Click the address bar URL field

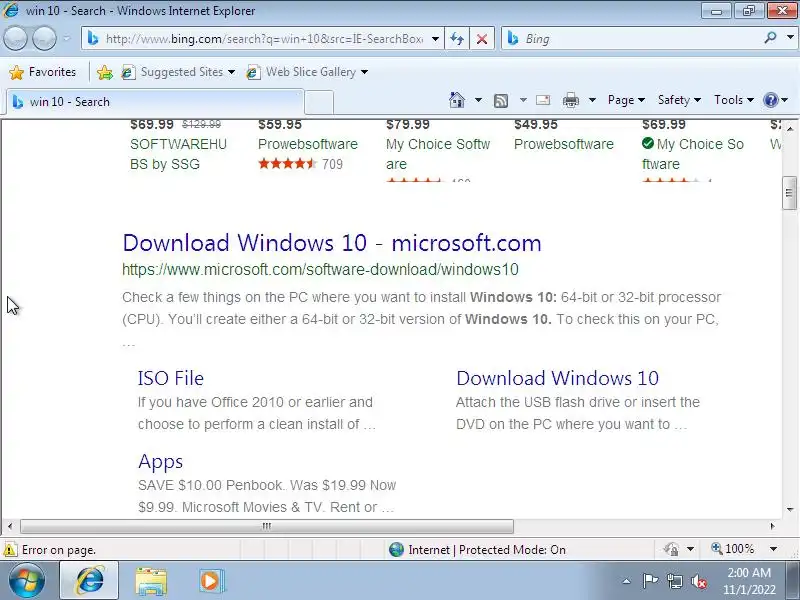264,39
